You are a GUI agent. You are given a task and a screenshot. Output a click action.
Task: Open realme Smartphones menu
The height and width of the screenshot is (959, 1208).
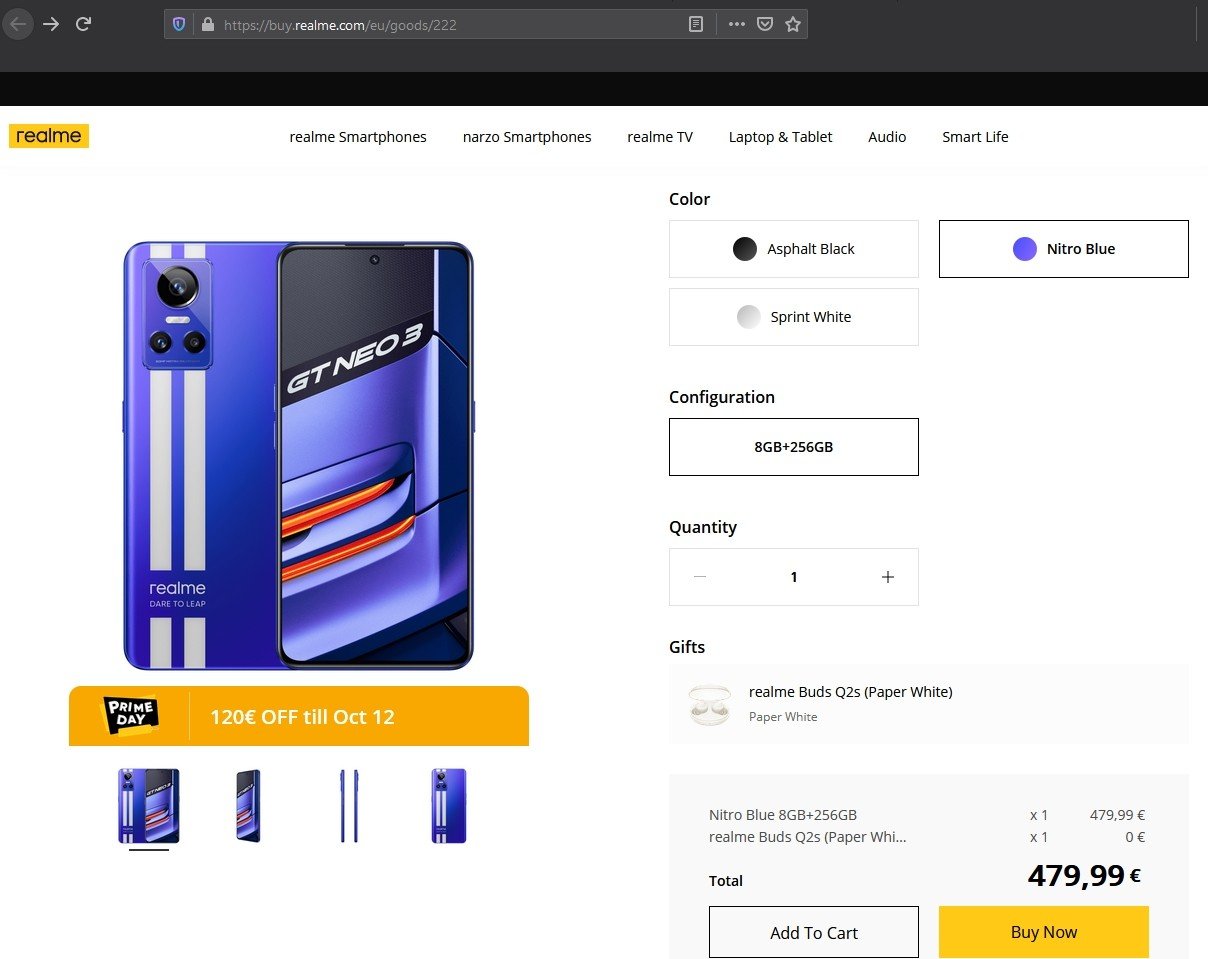click(x=358, y=137)
